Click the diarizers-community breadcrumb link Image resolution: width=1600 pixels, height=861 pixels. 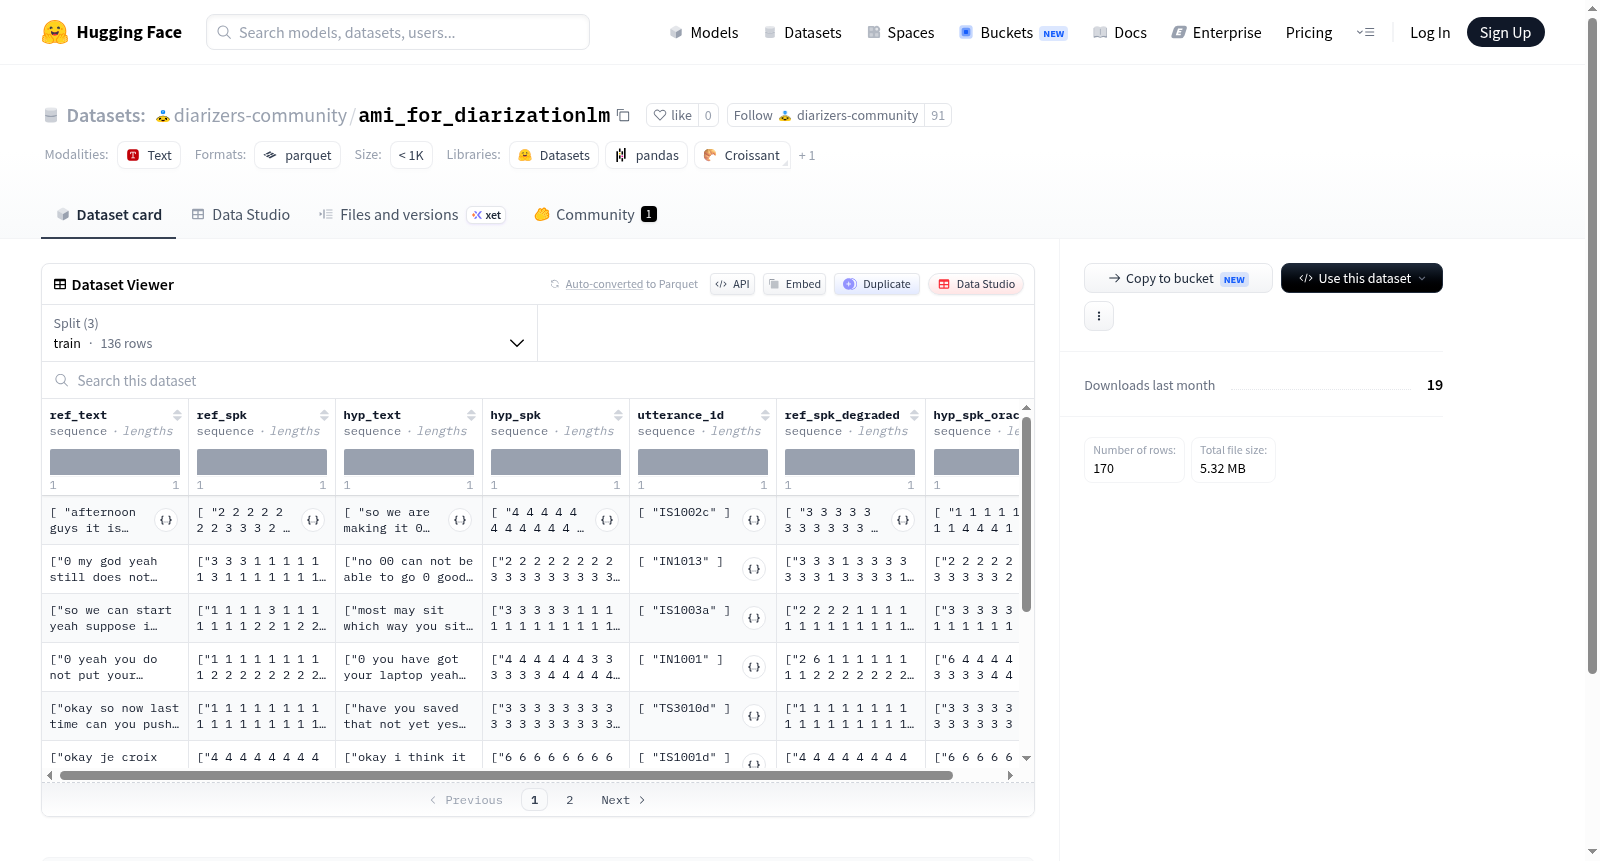click(x=260, y=116)
